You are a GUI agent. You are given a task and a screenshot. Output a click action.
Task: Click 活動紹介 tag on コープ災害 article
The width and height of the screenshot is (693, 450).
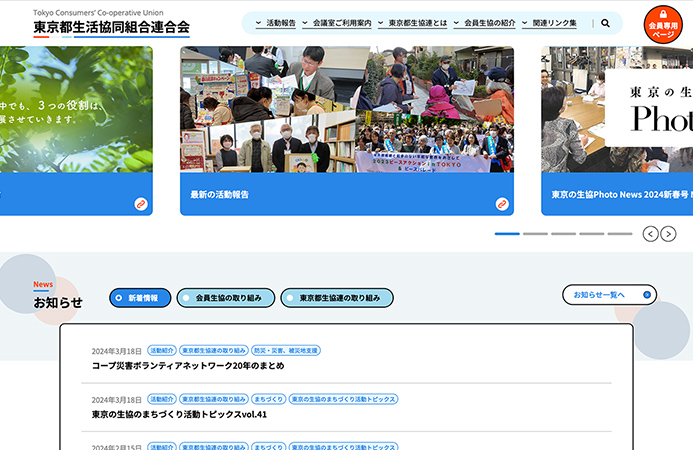tap(162, 351)
